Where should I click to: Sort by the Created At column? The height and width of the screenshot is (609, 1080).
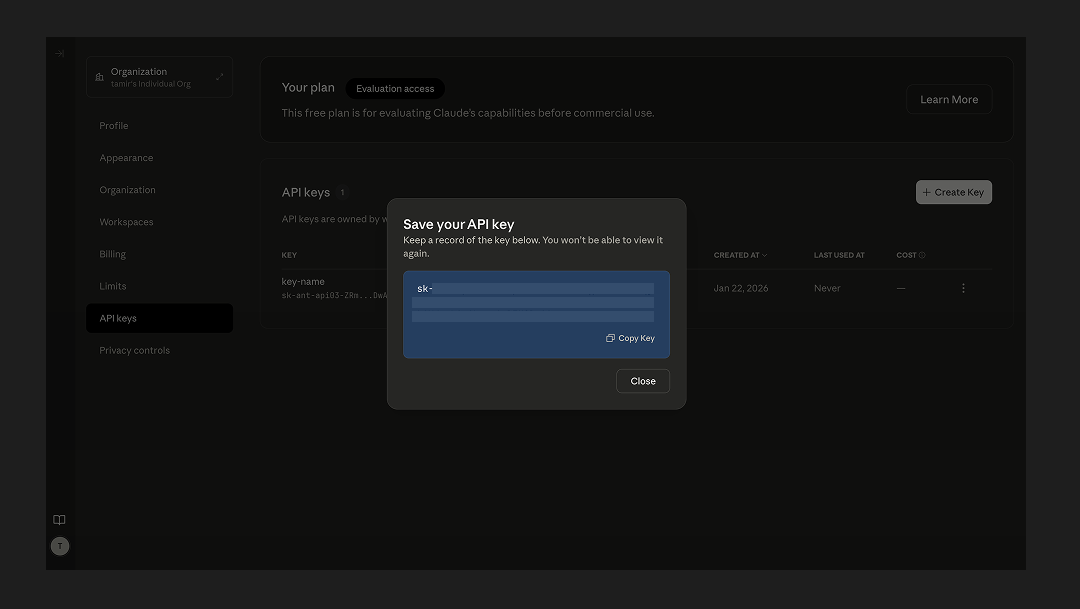(x=740, y=255)
